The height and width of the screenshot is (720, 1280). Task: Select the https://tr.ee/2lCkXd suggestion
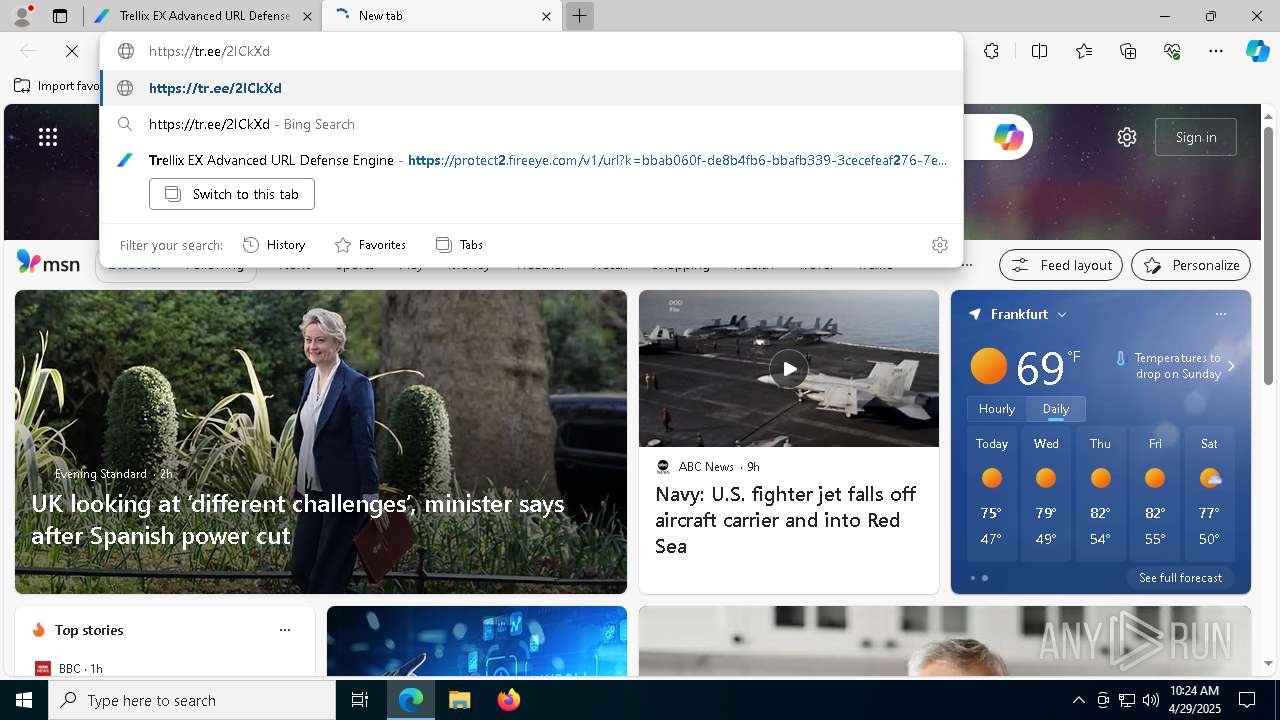coord(531,88)
